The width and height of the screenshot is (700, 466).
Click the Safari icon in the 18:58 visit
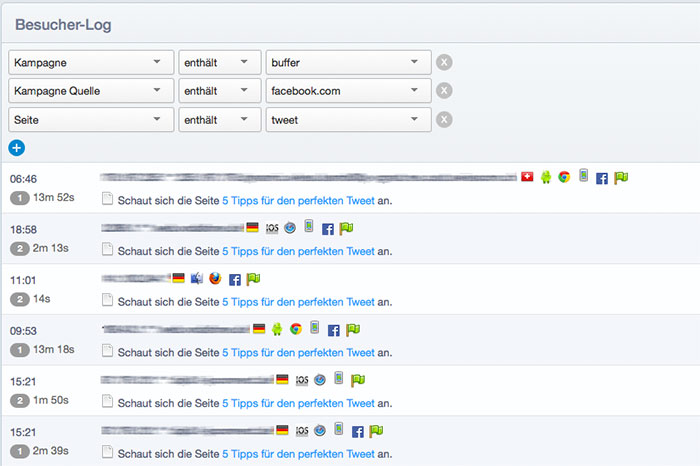(x=290, y=228)
